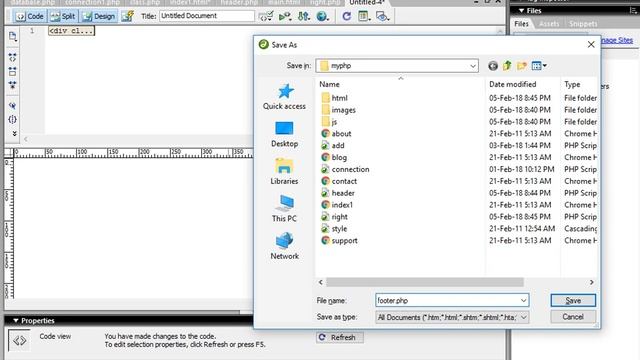This screenshot has height=360, width=640.
Task: Click the Collapse Selection icon
Action: [13, 71]
